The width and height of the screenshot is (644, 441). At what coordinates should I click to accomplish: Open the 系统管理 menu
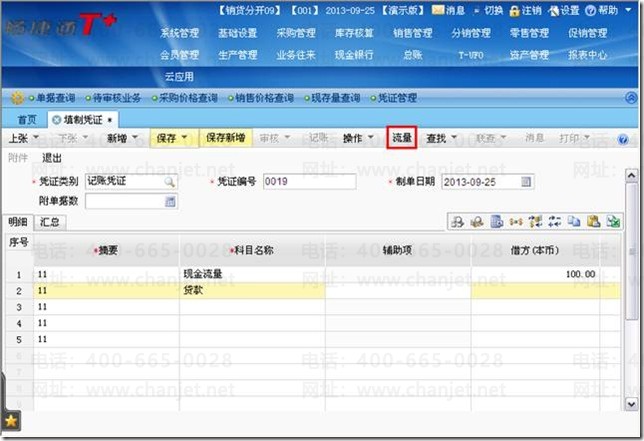[x=179, y=33]
